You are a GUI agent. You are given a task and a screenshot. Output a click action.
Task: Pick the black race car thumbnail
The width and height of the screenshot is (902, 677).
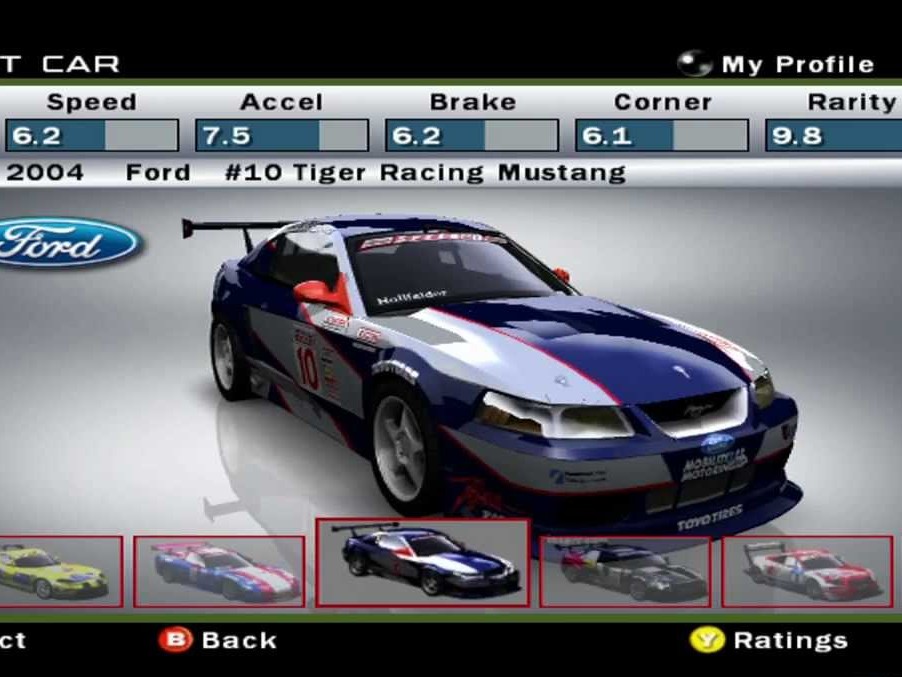pos(624,571)
